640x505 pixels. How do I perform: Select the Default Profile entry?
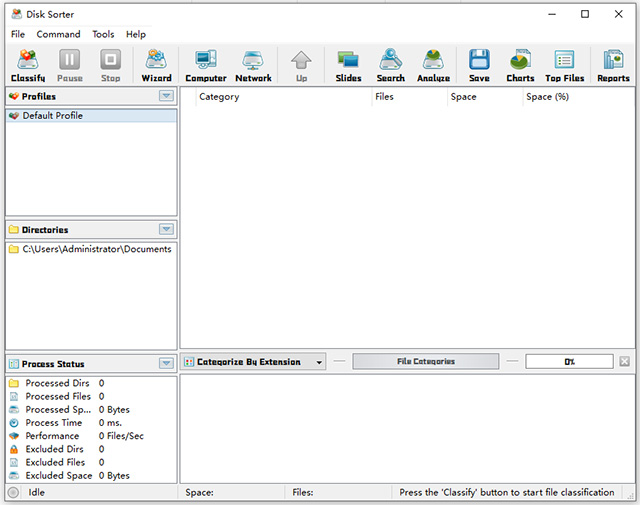tap(52, 116)
